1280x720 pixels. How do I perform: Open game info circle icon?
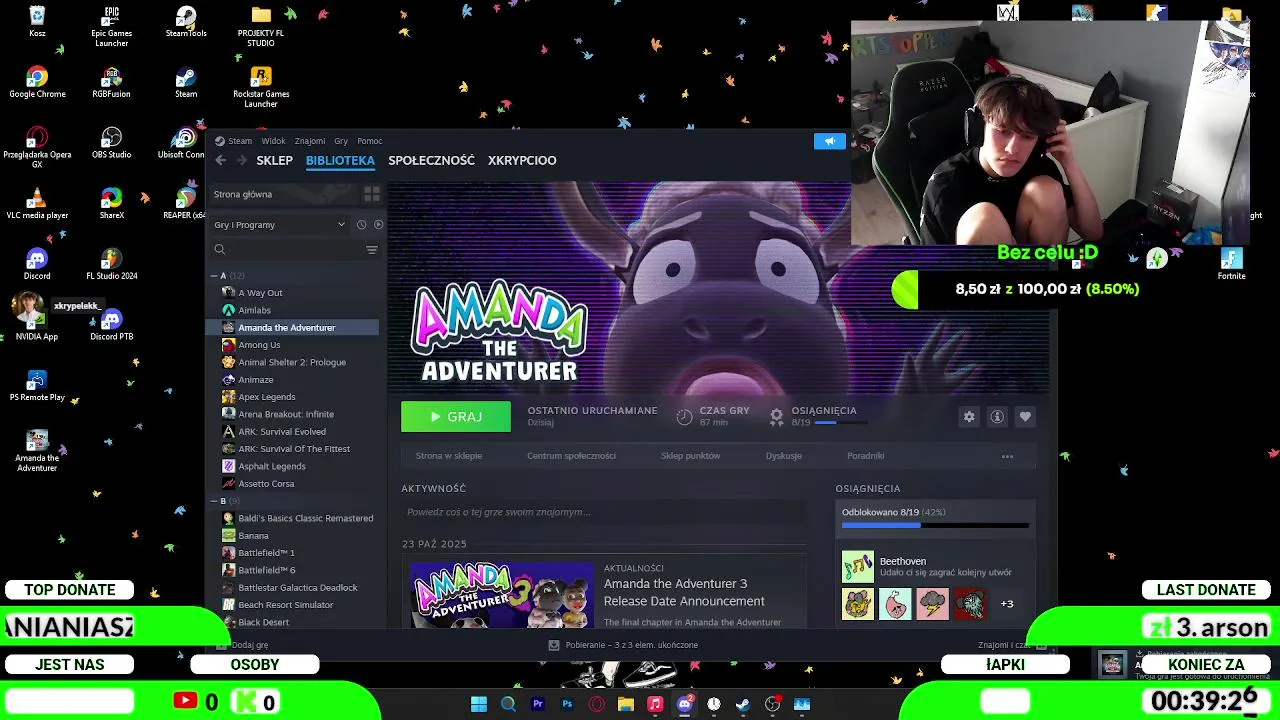point(997,417)
